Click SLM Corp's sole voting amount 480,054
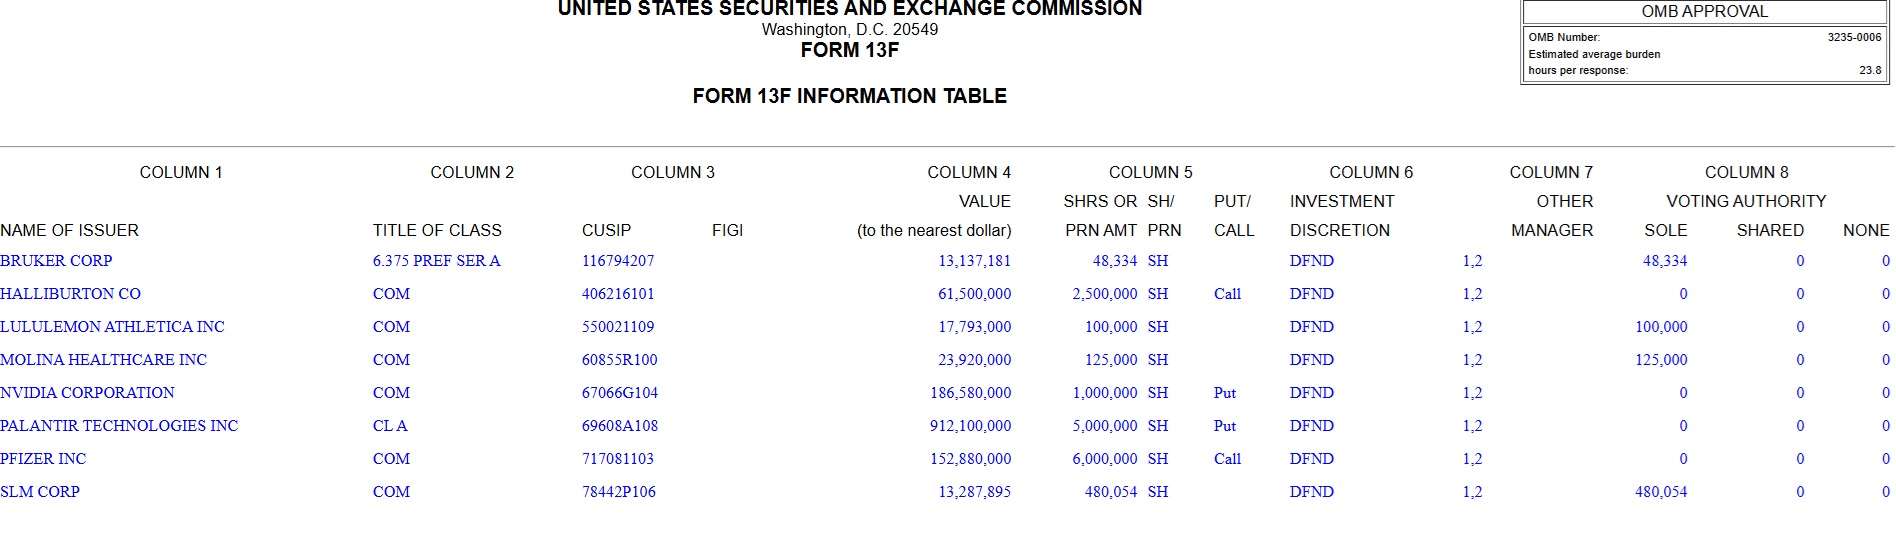This screenshot has width=1896, height=533. pyautogui.click(x=1661, y=492)
